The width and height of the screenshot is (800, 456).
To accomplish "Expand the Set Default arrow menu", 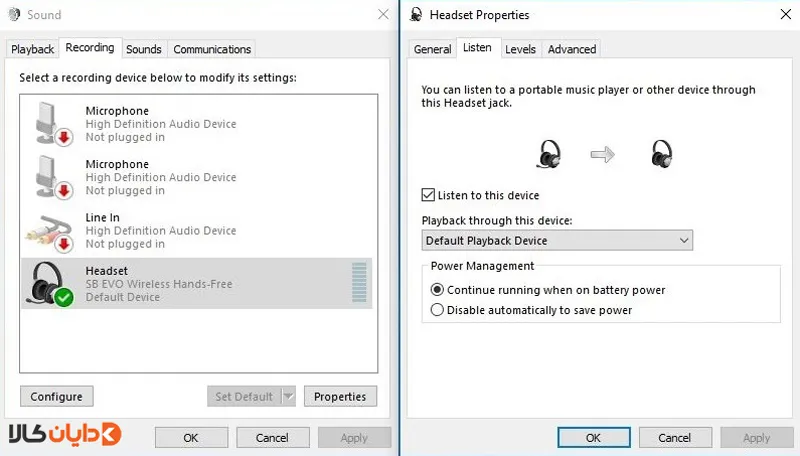I will (289, 396).
